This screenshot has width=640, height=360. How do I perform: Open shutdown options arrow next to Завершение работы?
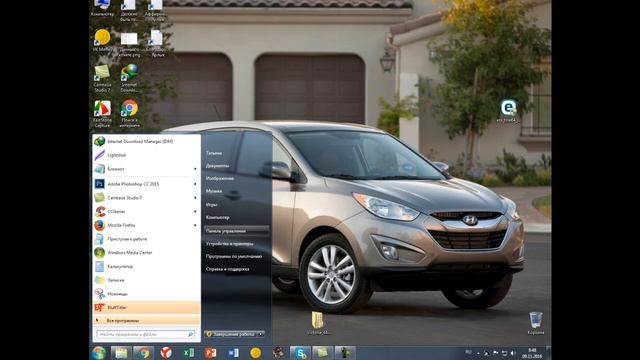[x=261, y=334]
